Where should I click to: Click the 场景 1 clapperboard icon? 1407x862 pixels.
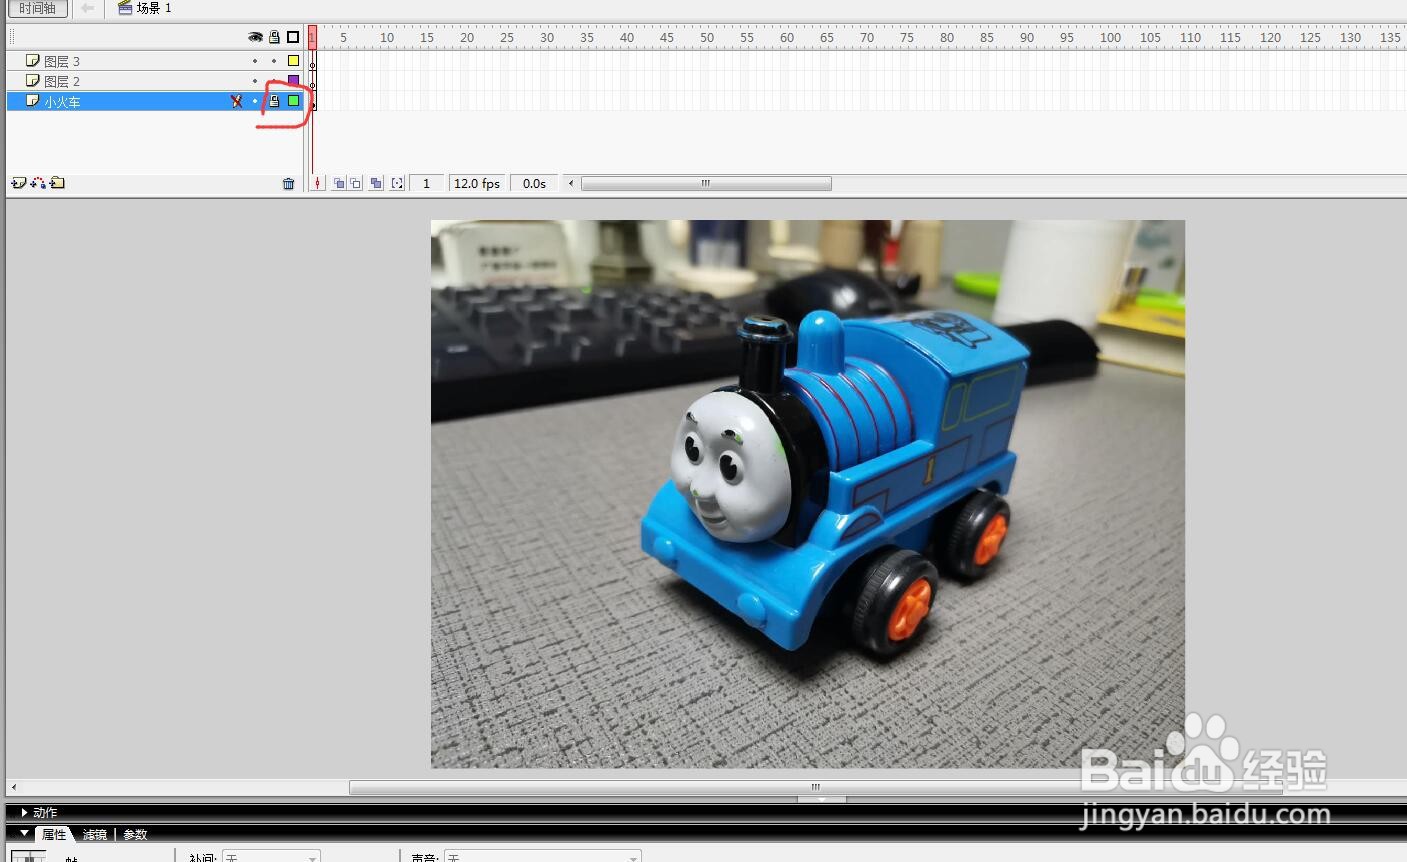pos(125,8)
